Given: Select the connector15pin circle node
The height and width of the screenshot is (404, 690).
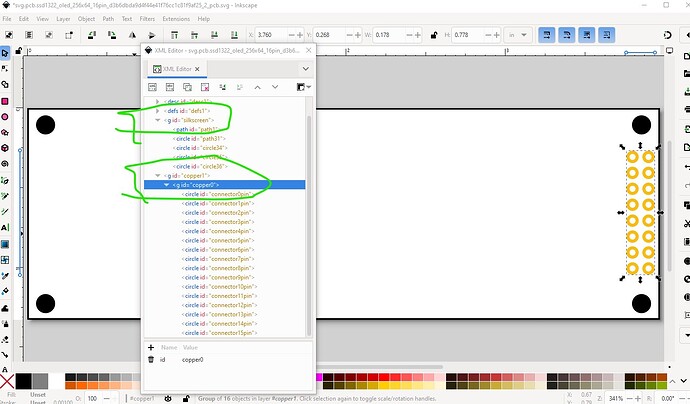Looking at the screenshot, I should (219, 333).
